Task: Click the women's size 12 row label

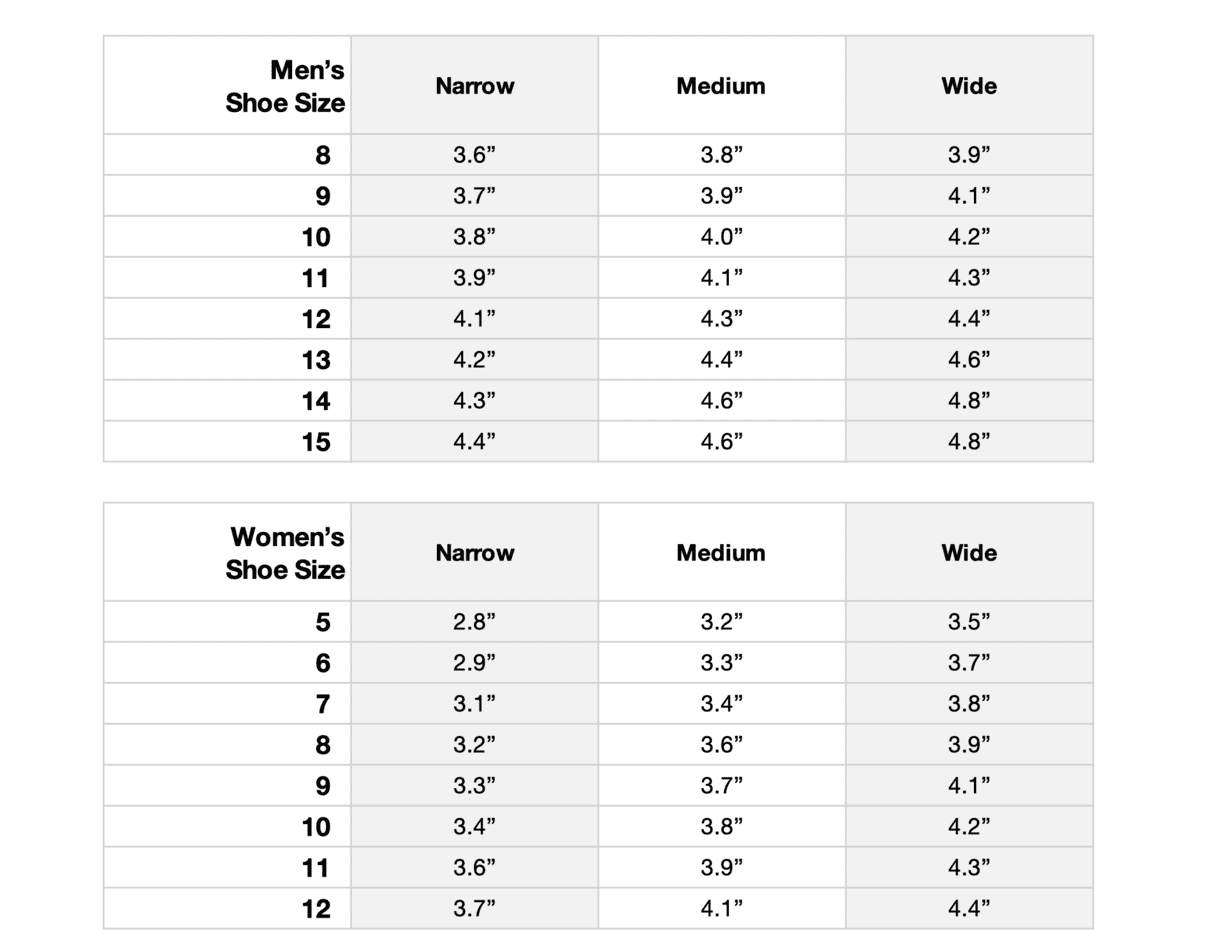Action: 316,909
